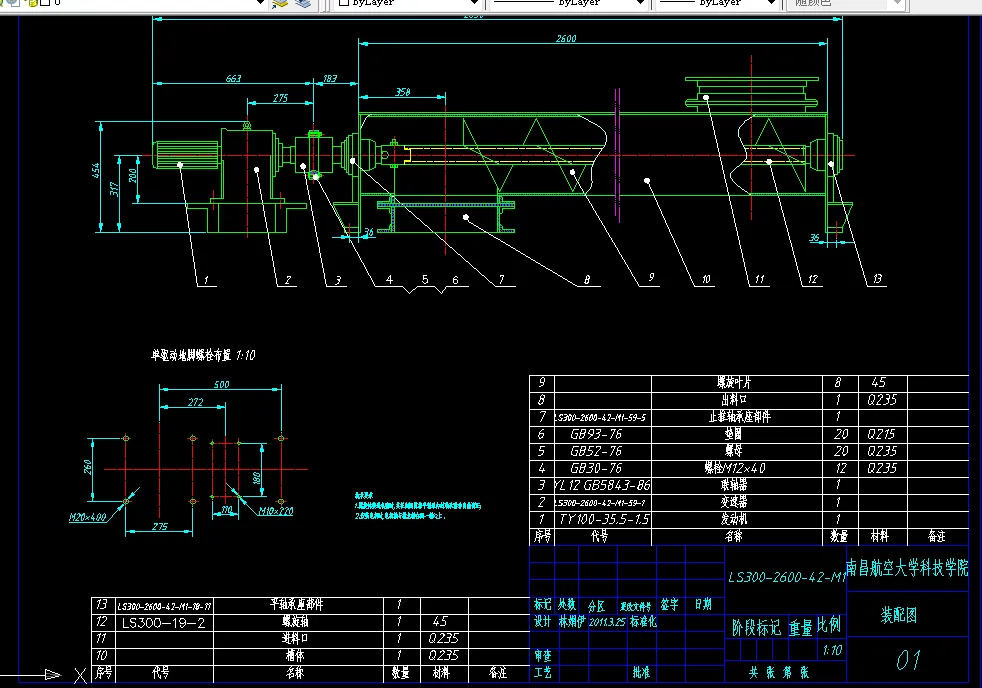
Task: Click the layer previous stack icon
Action: pyautogui.click(x=303, y=3)
